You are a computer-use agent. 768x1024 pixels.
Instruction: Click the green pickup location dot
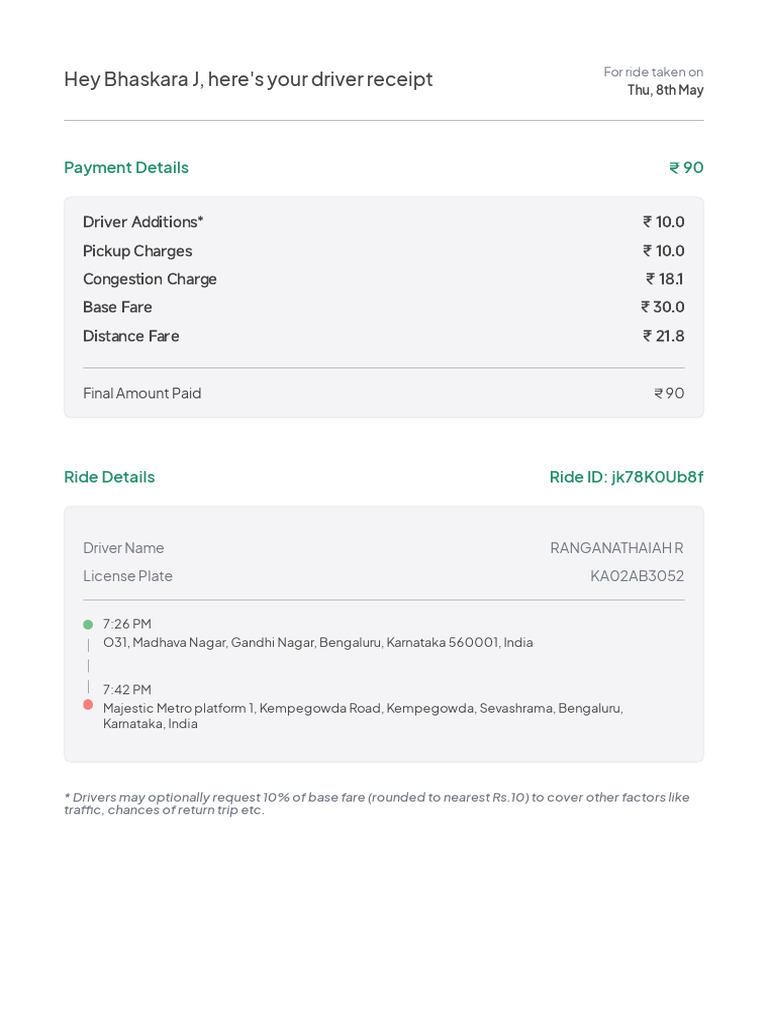pyautogui.click(x=88, y=625)
